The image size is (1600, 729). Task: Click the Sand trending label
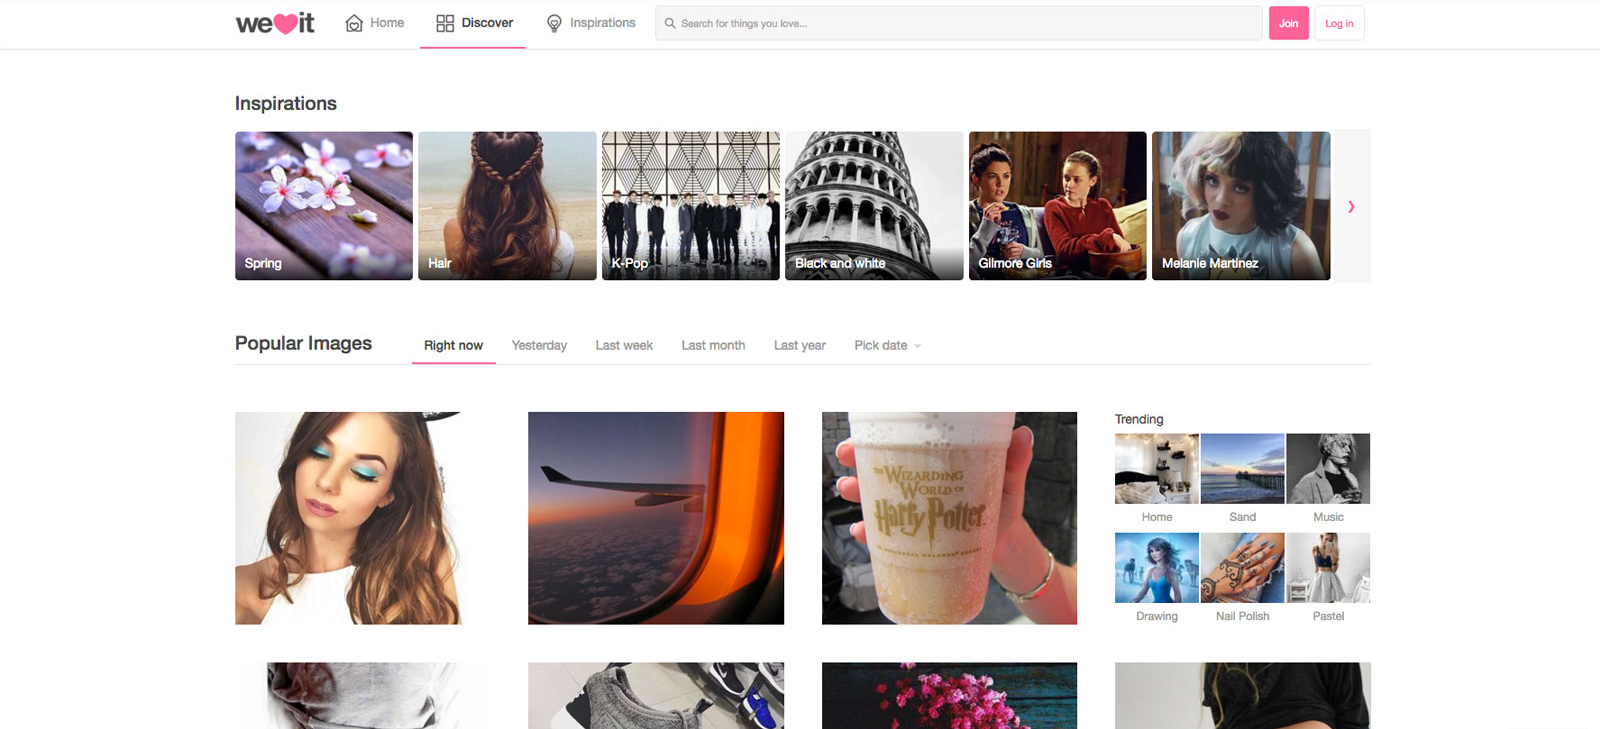tap(1242, 517)
